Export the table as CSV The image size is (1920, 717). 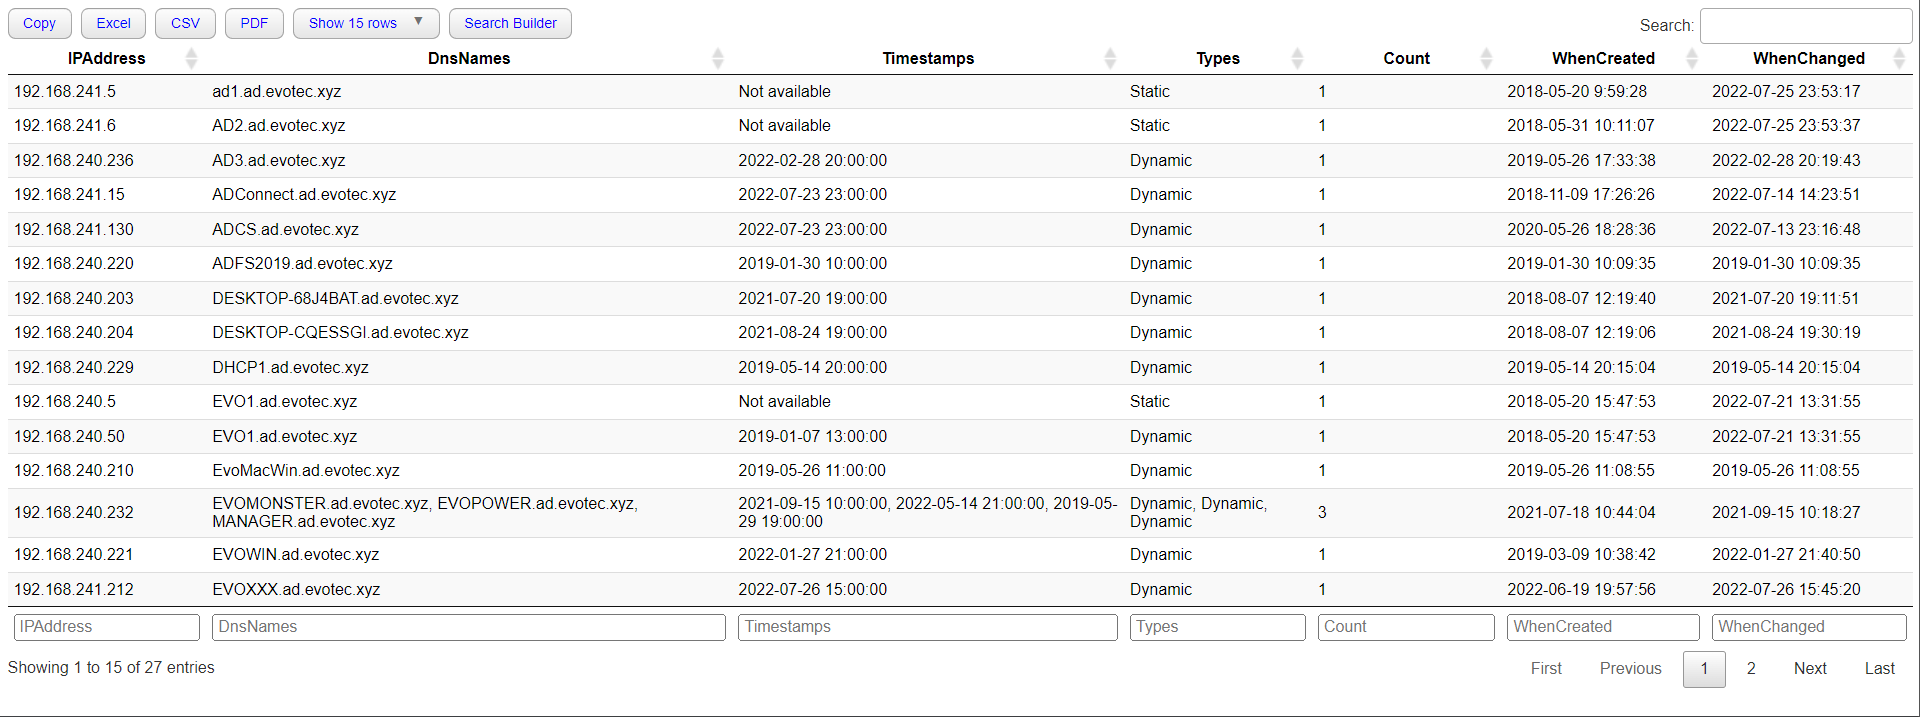tap(185, 23)
